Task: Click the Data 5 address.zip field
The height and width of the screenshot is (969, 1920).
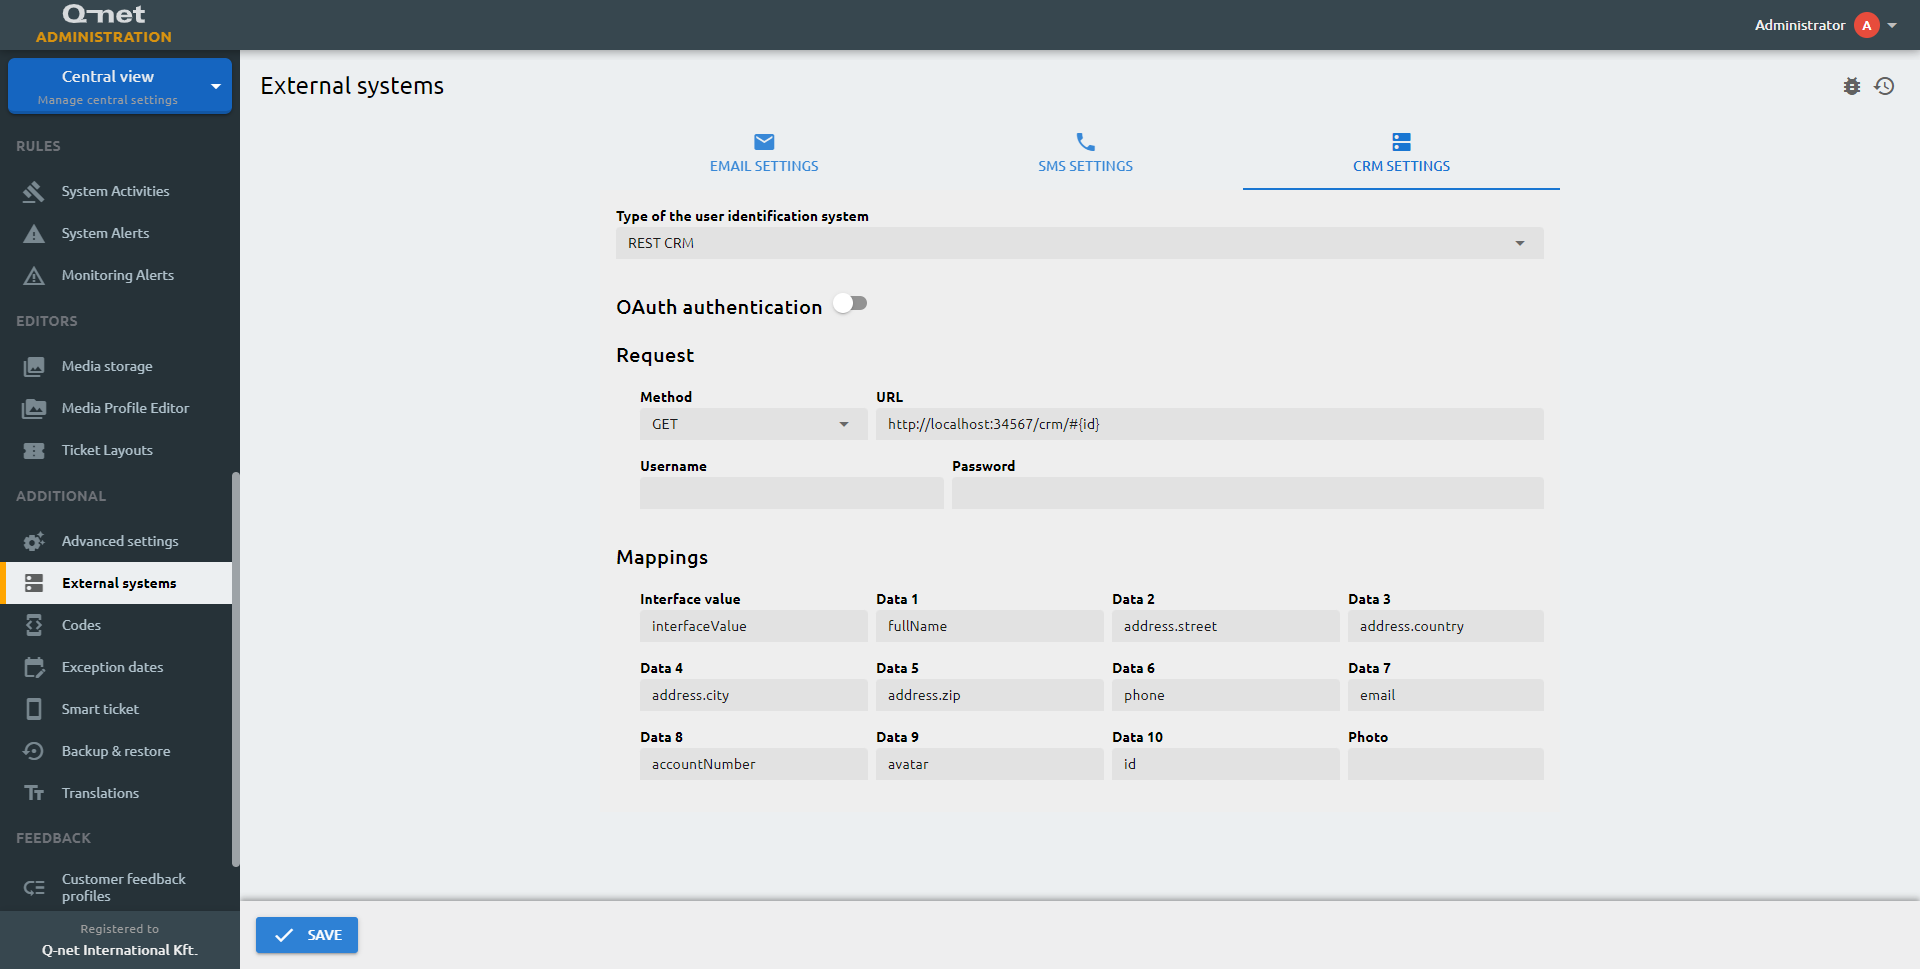Action: (x=990, y=695)
